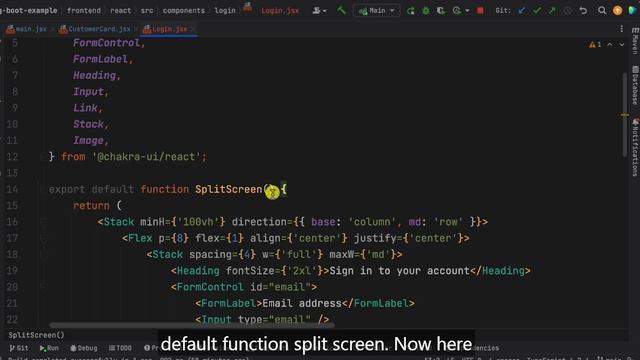Screen dimensions: 640x360
Task: Open the Git tool window at bottom
Action: click(19, 348)
